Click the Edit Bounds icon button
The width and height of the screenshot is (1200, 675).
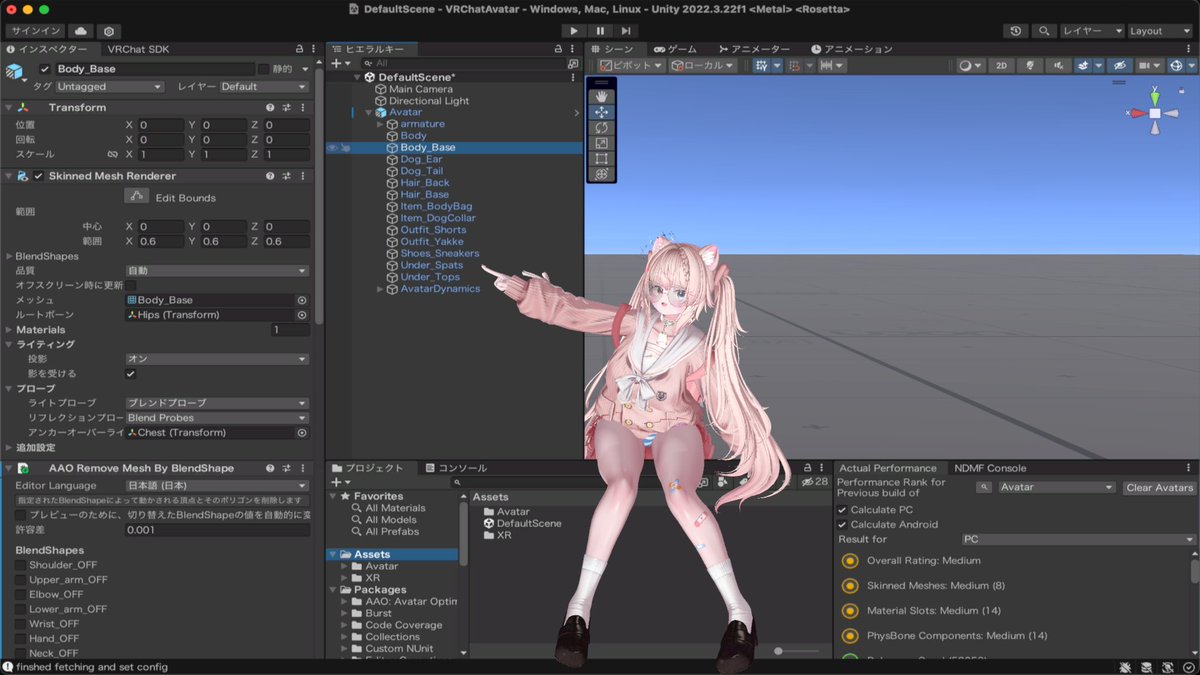coord(137,196)
